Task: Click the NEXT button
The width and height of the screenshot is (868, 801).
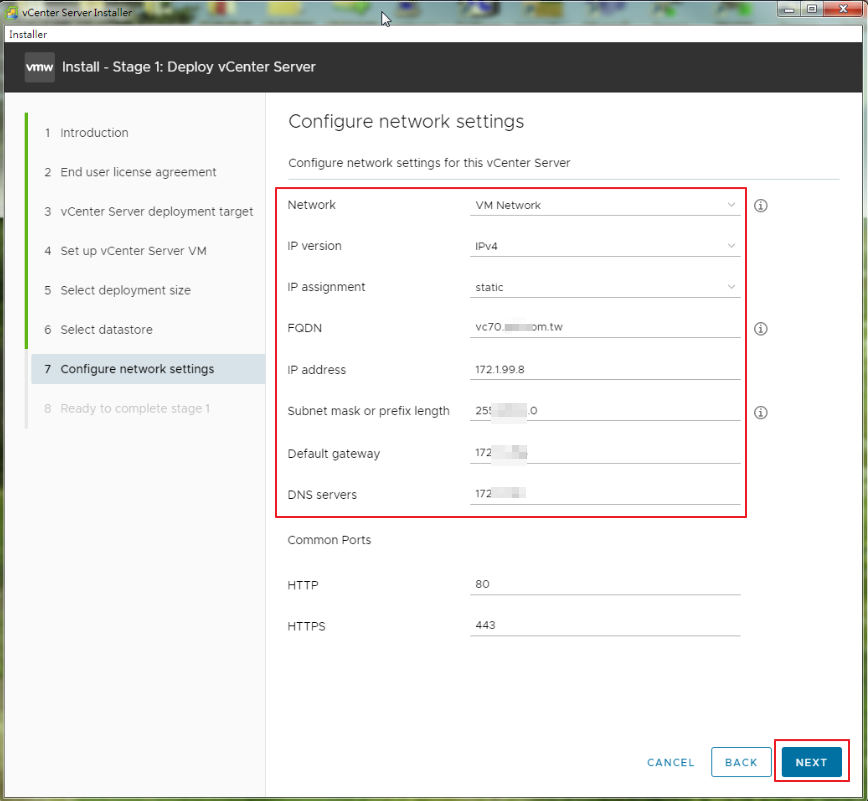Action: (812, 762)
